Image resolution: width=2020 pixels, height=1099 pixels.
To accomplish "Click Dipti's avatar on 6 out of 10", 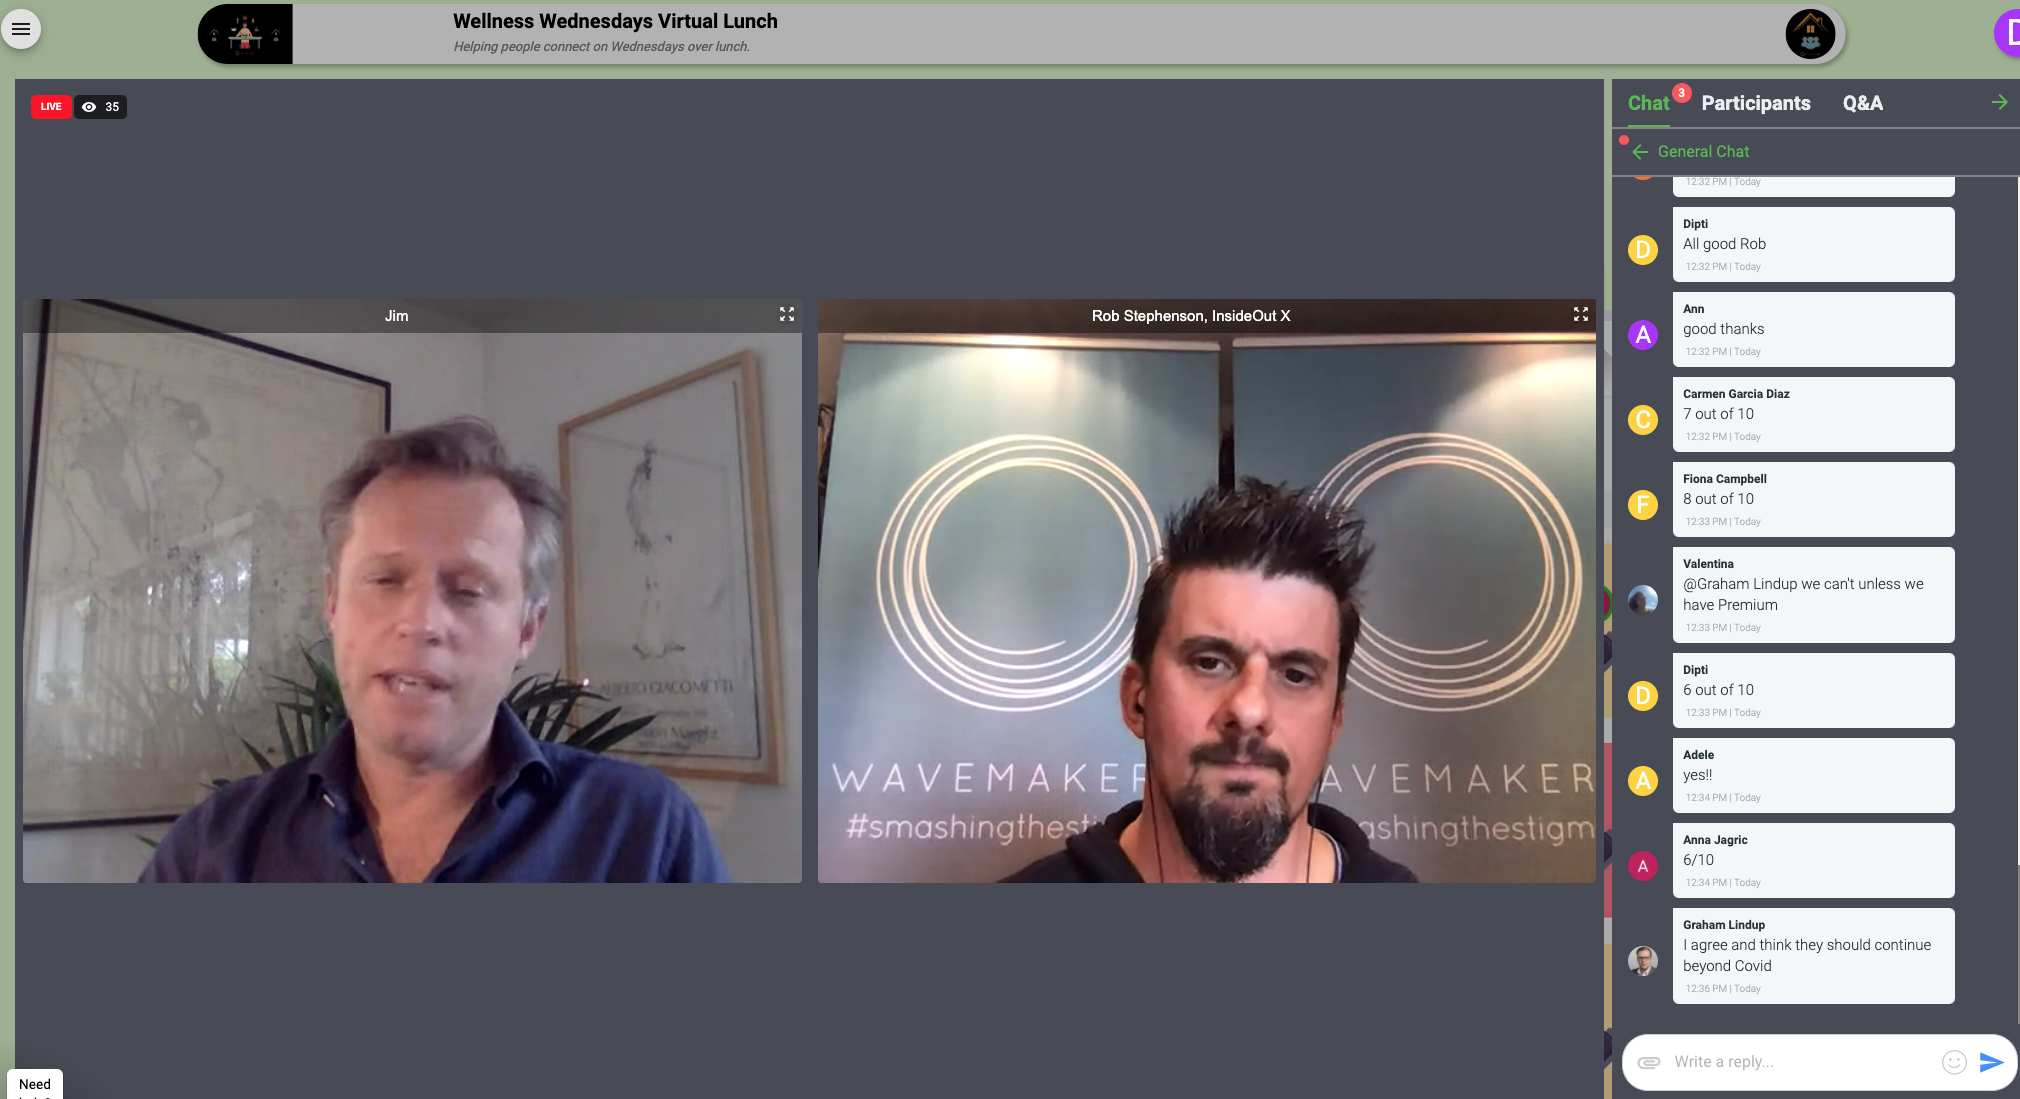I will [x=1643, y=696].
